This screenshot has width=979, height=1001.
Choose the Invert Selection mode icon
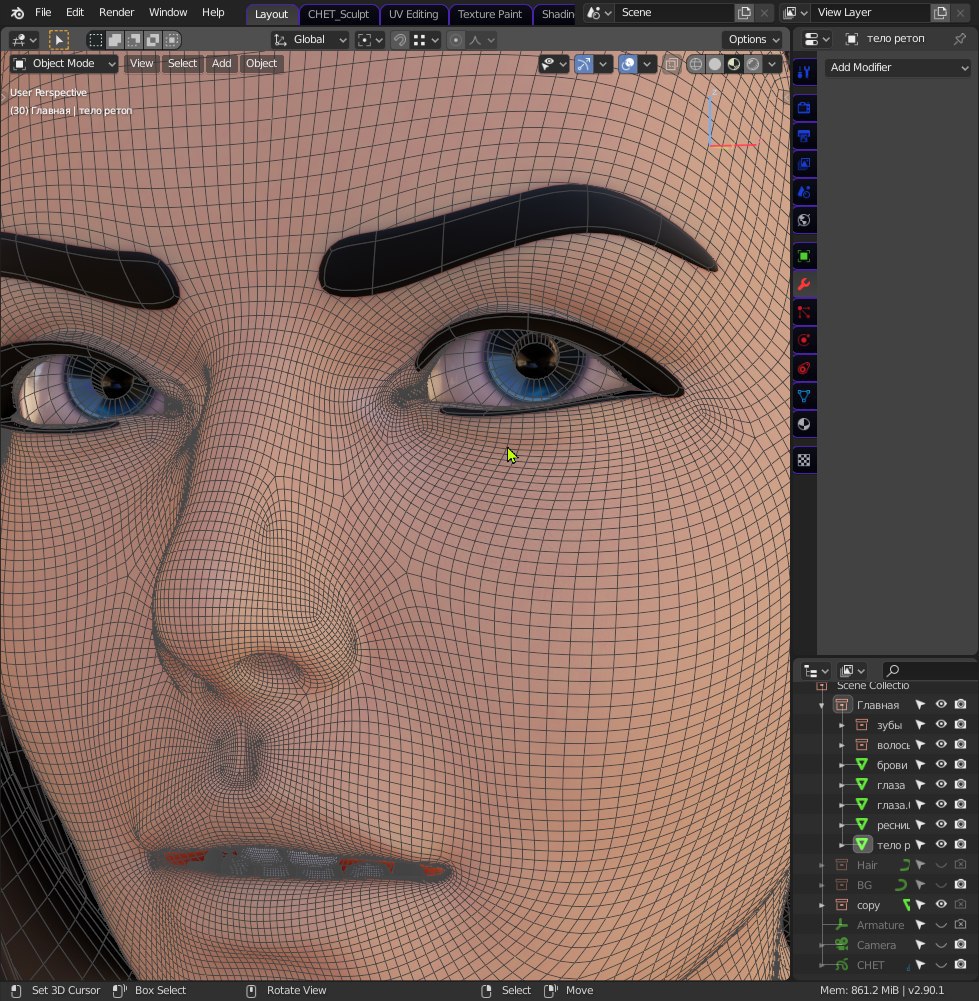point(153,40)
